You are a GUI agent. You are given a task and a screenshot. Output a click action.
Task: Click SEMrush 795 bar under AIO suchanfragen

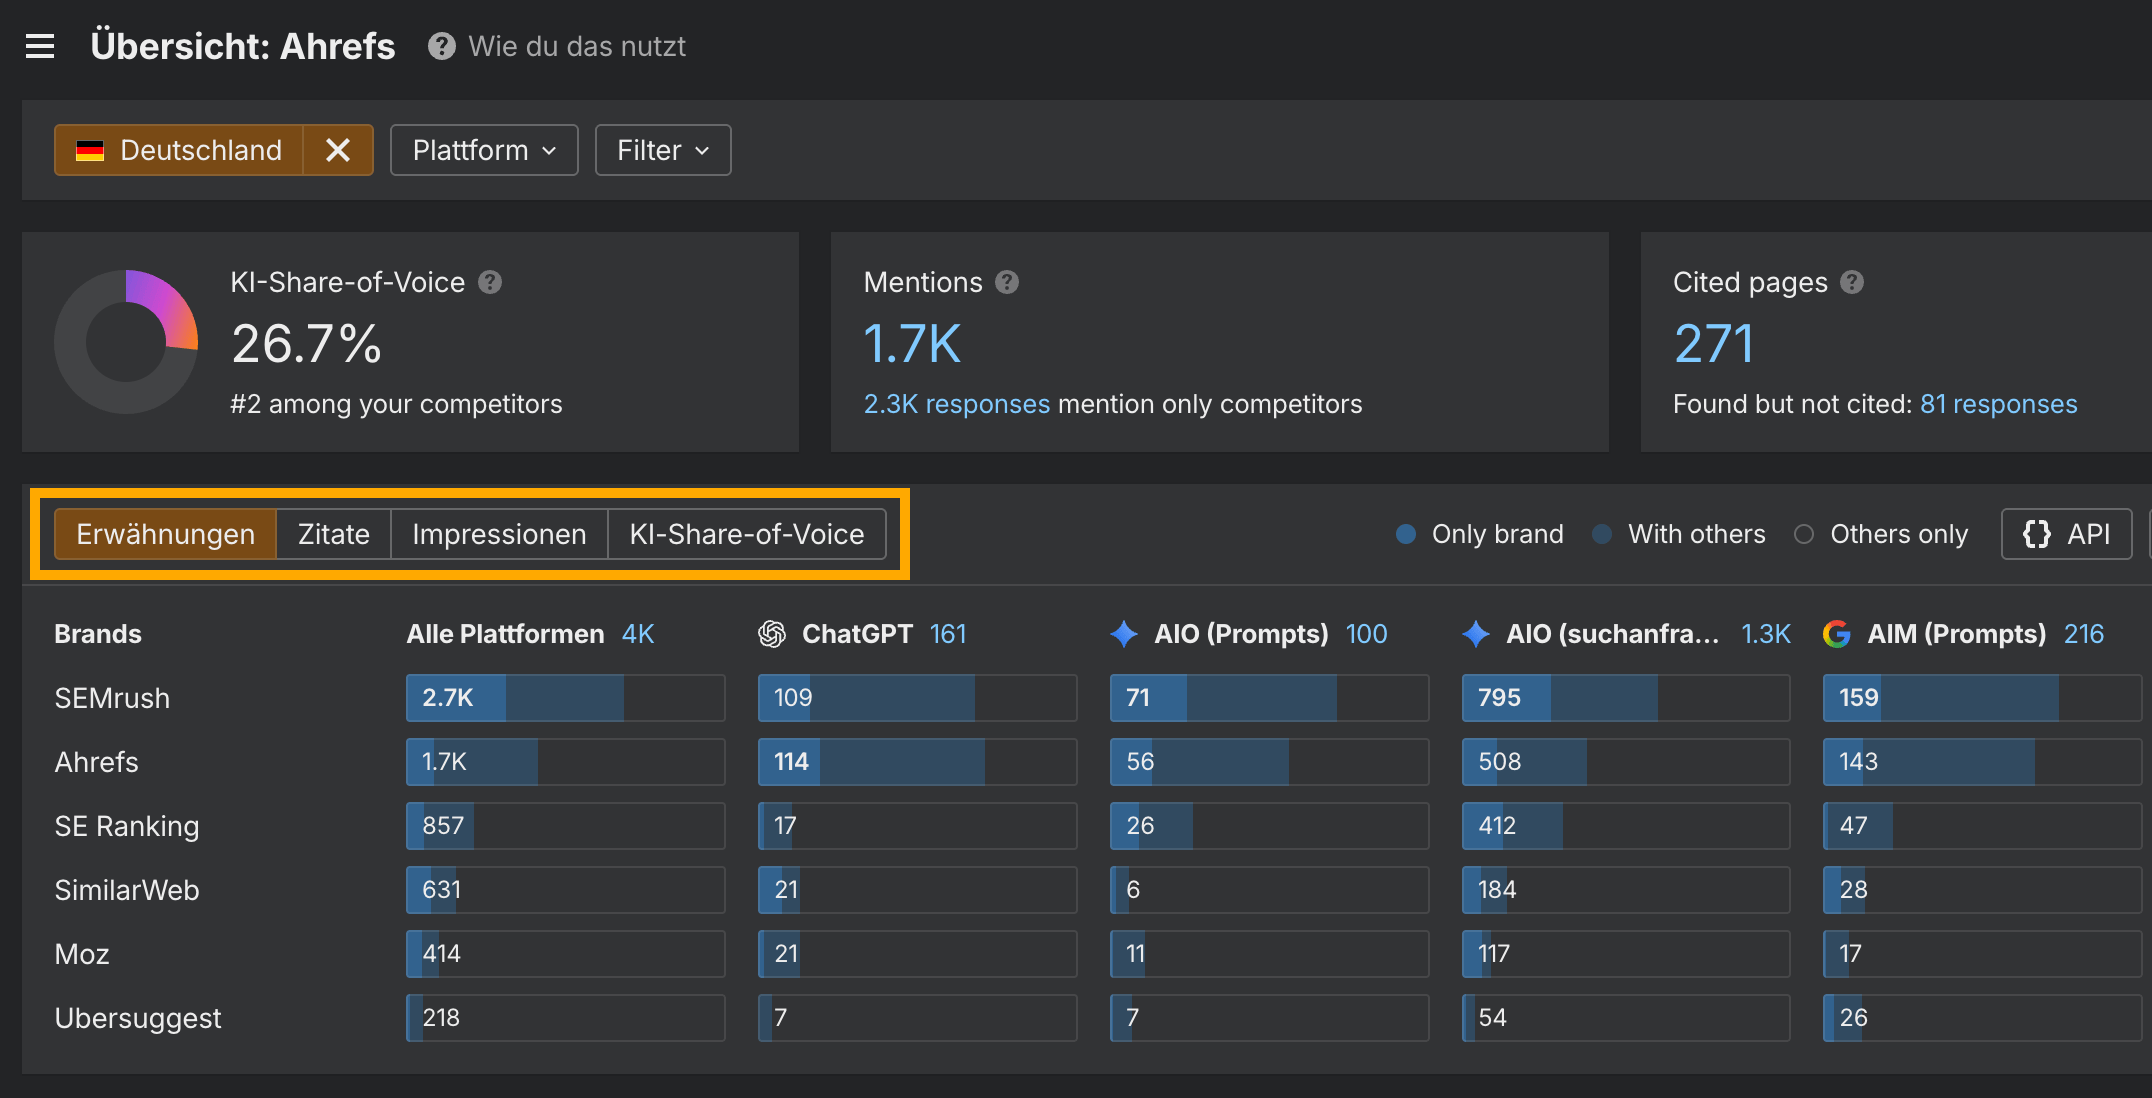1625,698
